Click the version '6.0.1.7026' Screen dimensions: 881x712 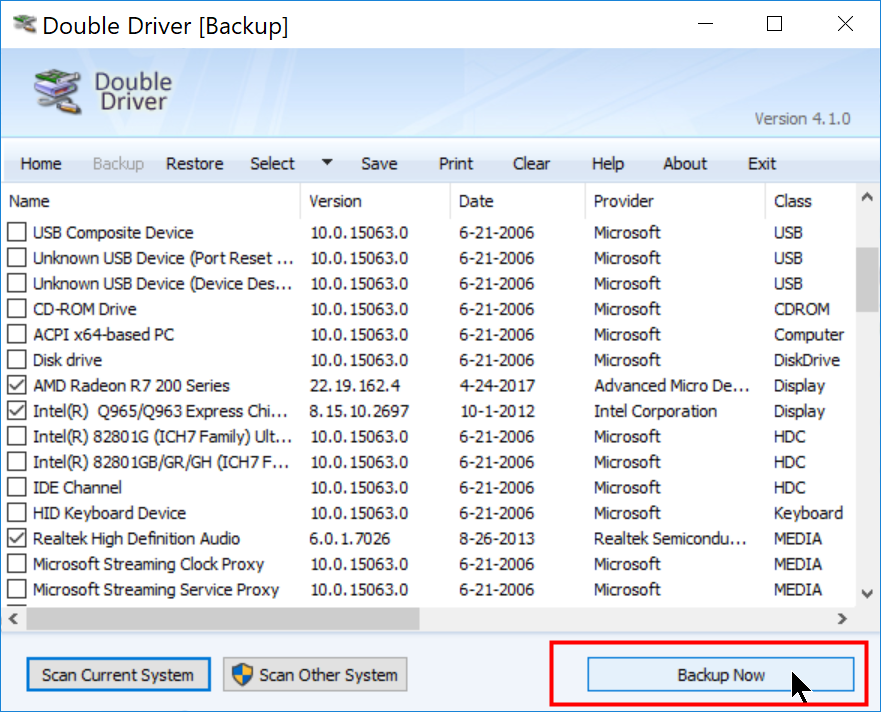(349, 538)
